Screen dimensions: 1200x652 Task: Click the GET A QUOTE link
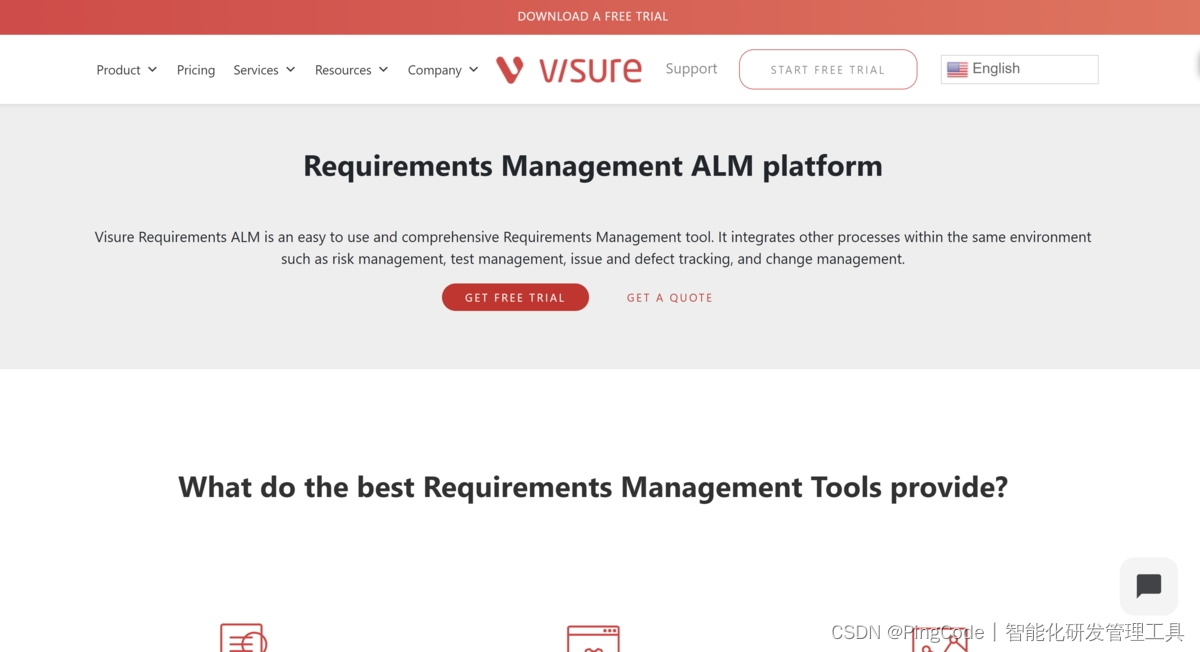click(x=670, y=298)
